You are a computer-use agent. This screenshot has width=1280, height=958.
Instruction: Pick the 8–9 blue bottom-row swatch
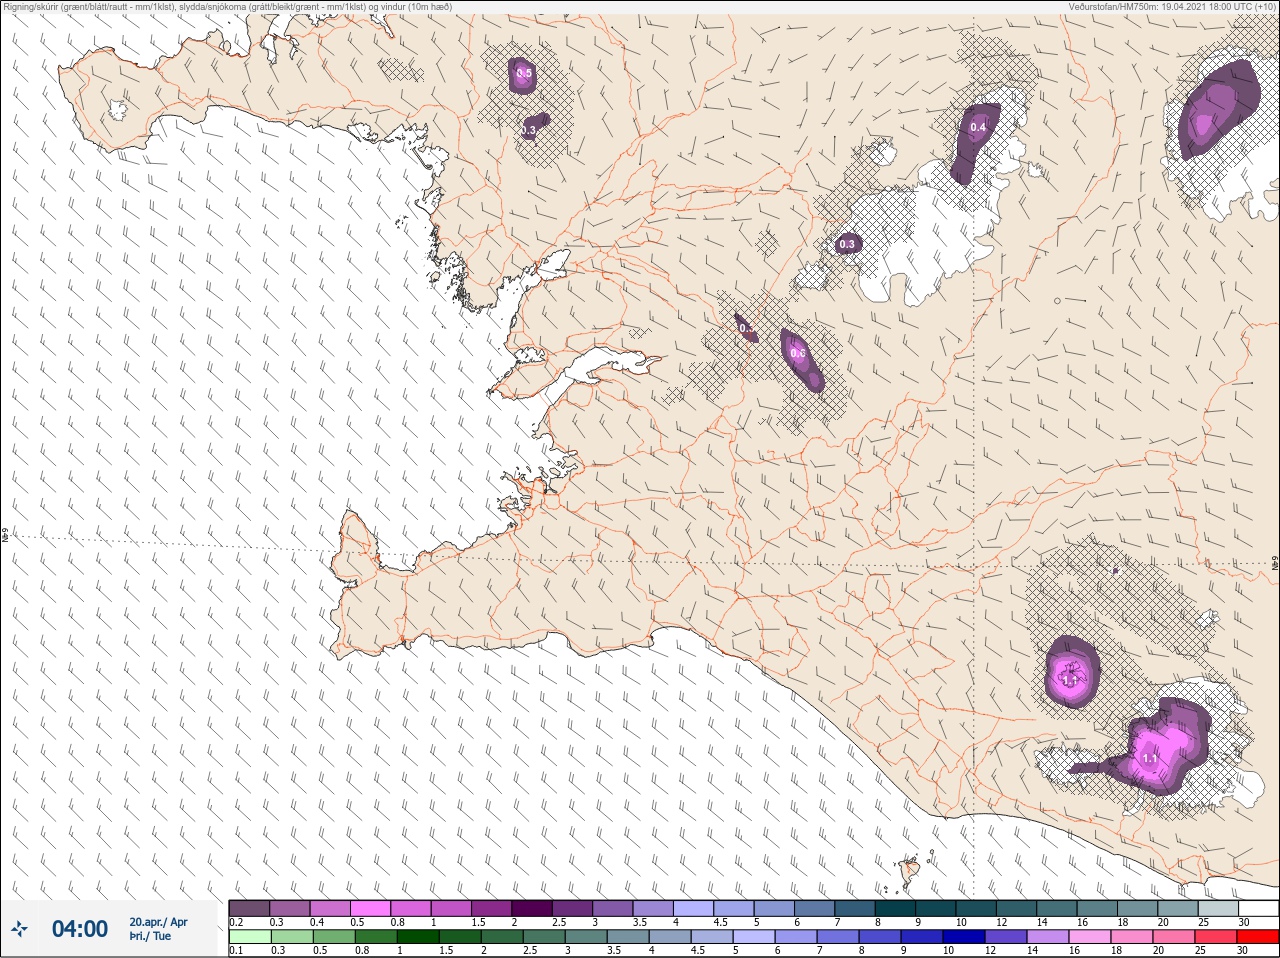click(880, 937)
